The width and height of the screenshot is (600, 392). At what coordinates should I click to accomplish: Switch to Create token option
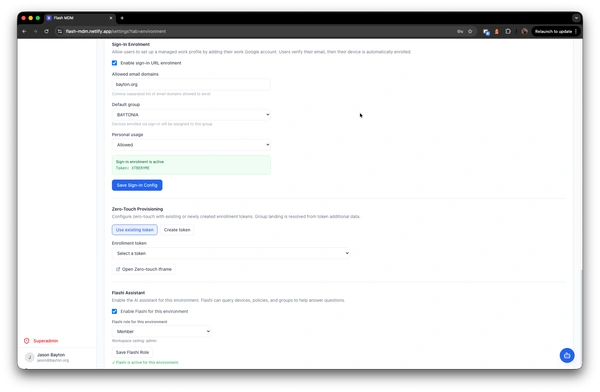tap(177, 230)
